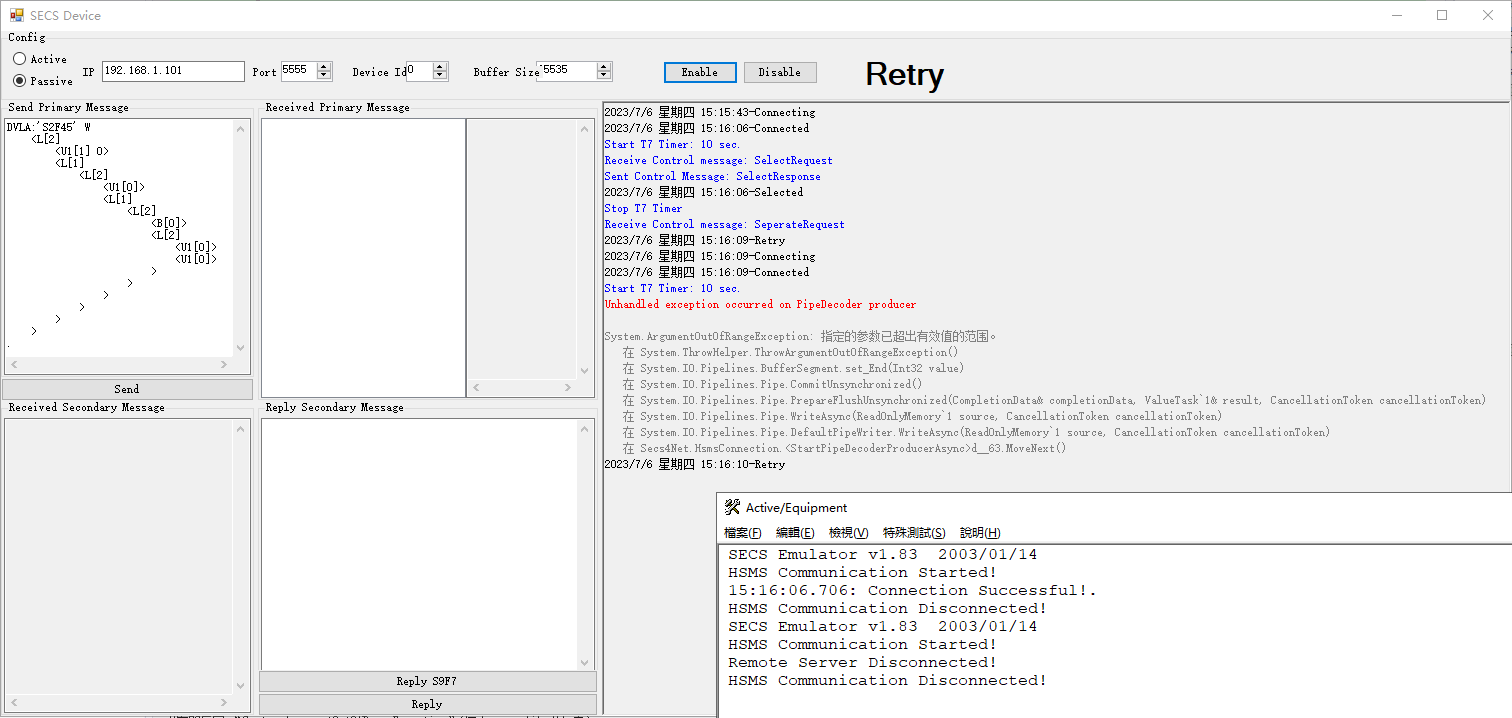
Task: Click the SECS Device title bar icon
Action: pos(16,15)
